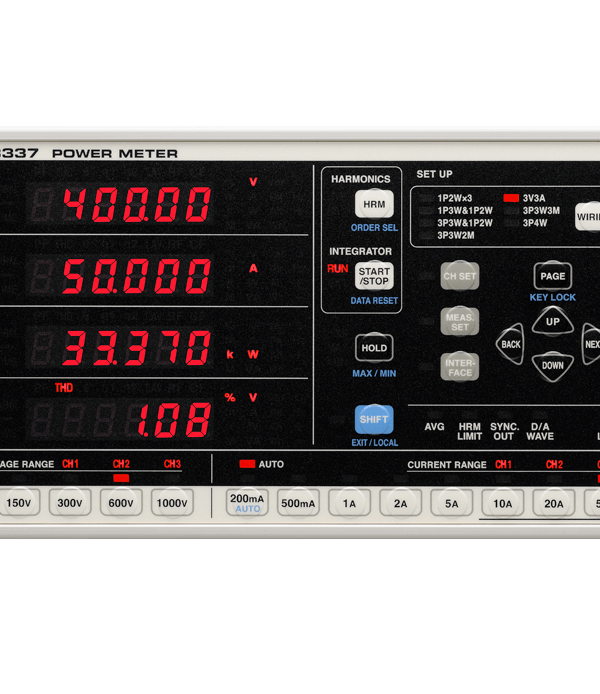600x694 pixels.
Task: Click the SYNC. OUT setting label
Action: 504,432
